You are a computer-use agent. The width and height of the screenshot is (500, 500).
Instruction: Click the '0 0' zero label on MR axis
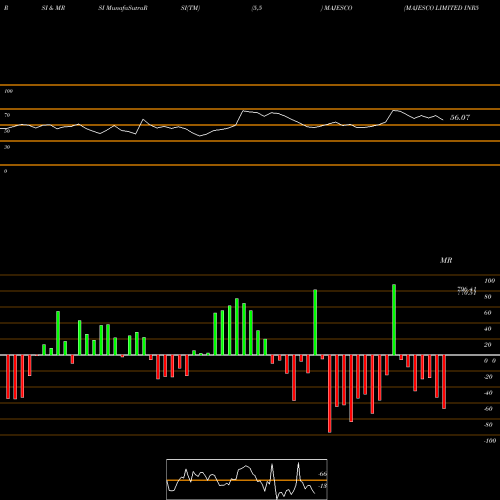[490, 361]
